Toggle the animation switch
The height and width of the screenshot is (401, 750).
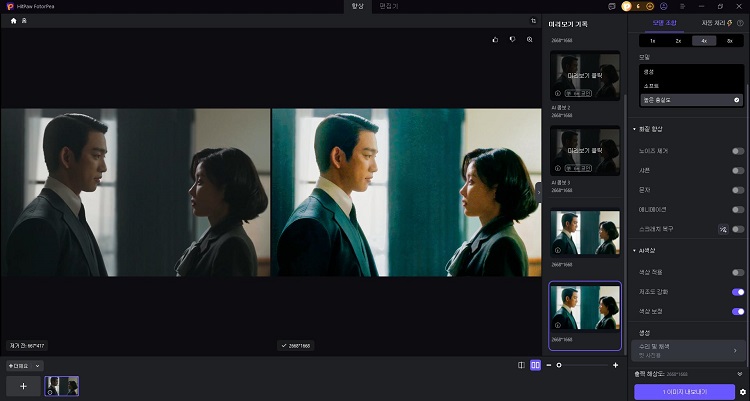click(x=738, y=210)
